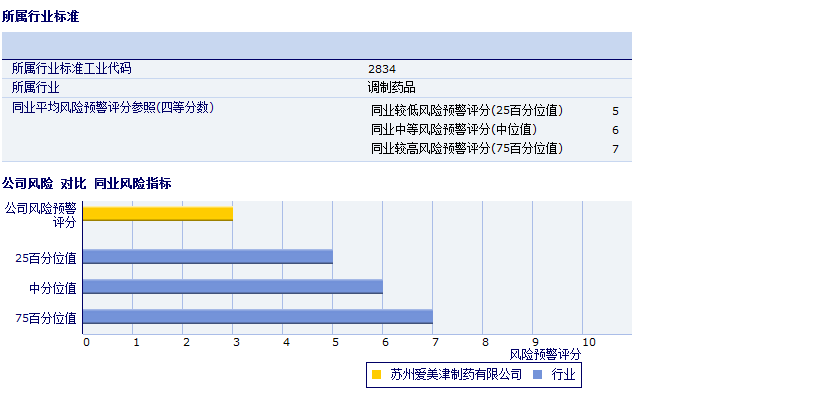Click the 所属行业标准 section heading
This screenshot has width=816, height=394.
(x=41, y=17)
